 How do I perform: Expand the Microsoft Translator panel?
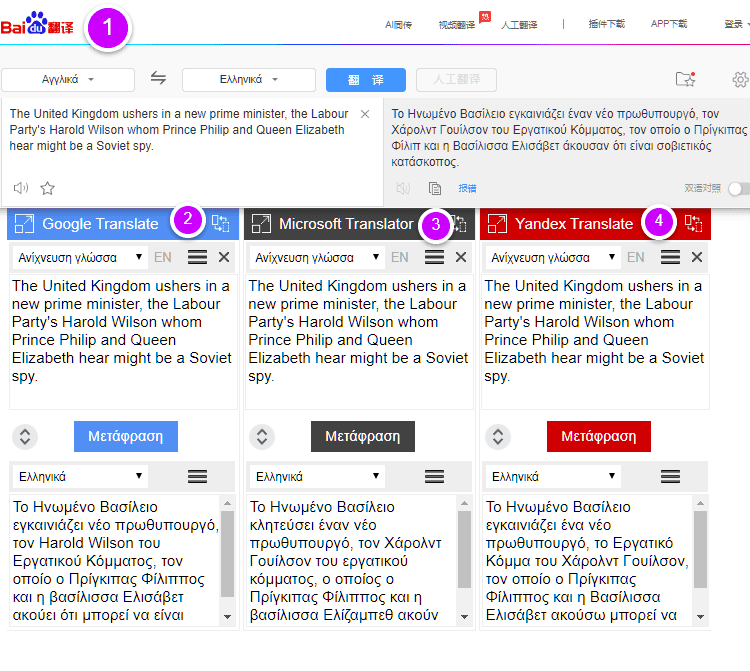click(x=261, y=223)
